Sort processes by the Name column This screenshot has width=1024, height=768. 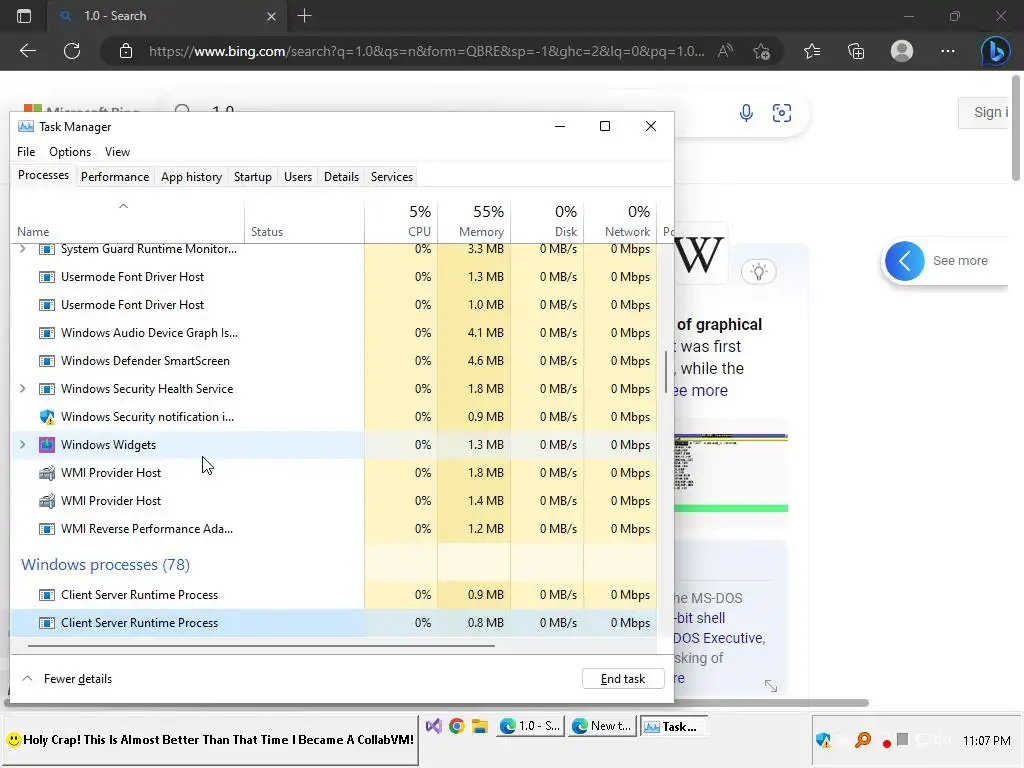[x=127, y=221]
